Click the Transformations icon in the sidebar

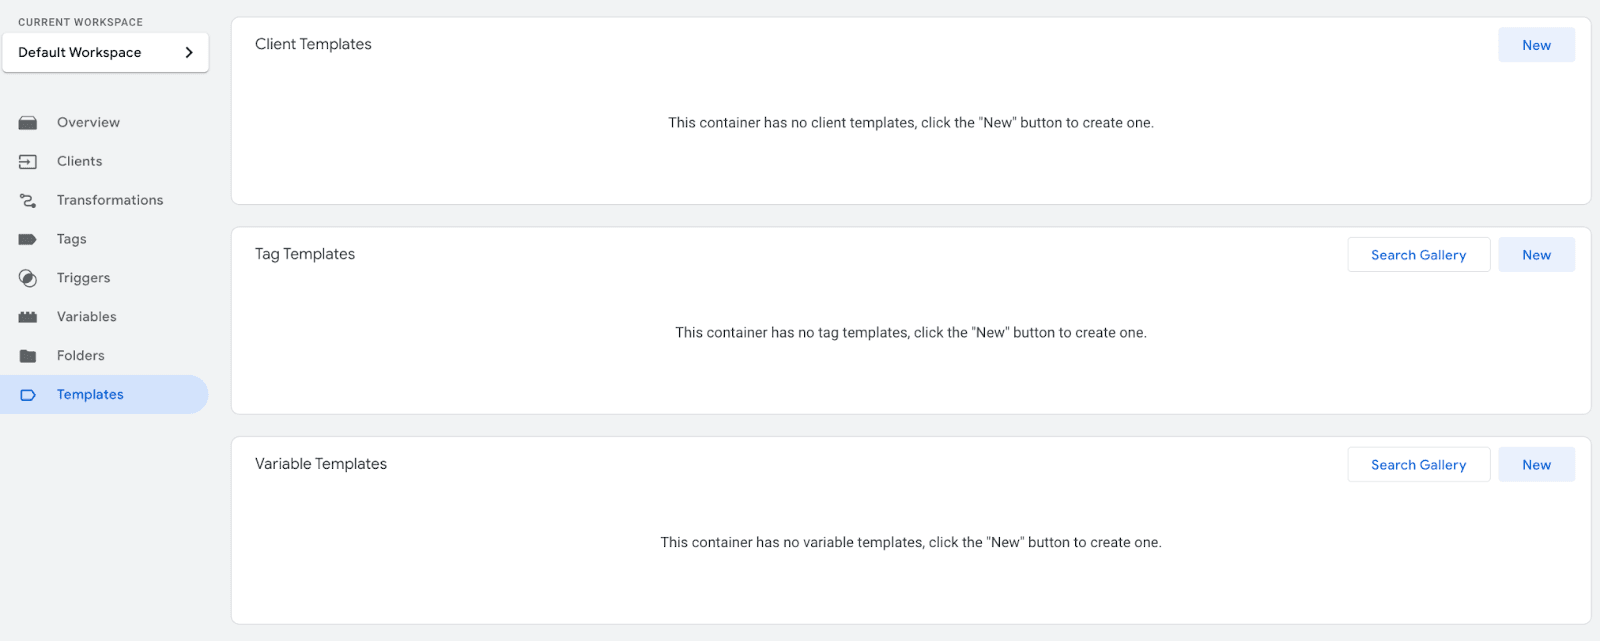tap(28, 200)
